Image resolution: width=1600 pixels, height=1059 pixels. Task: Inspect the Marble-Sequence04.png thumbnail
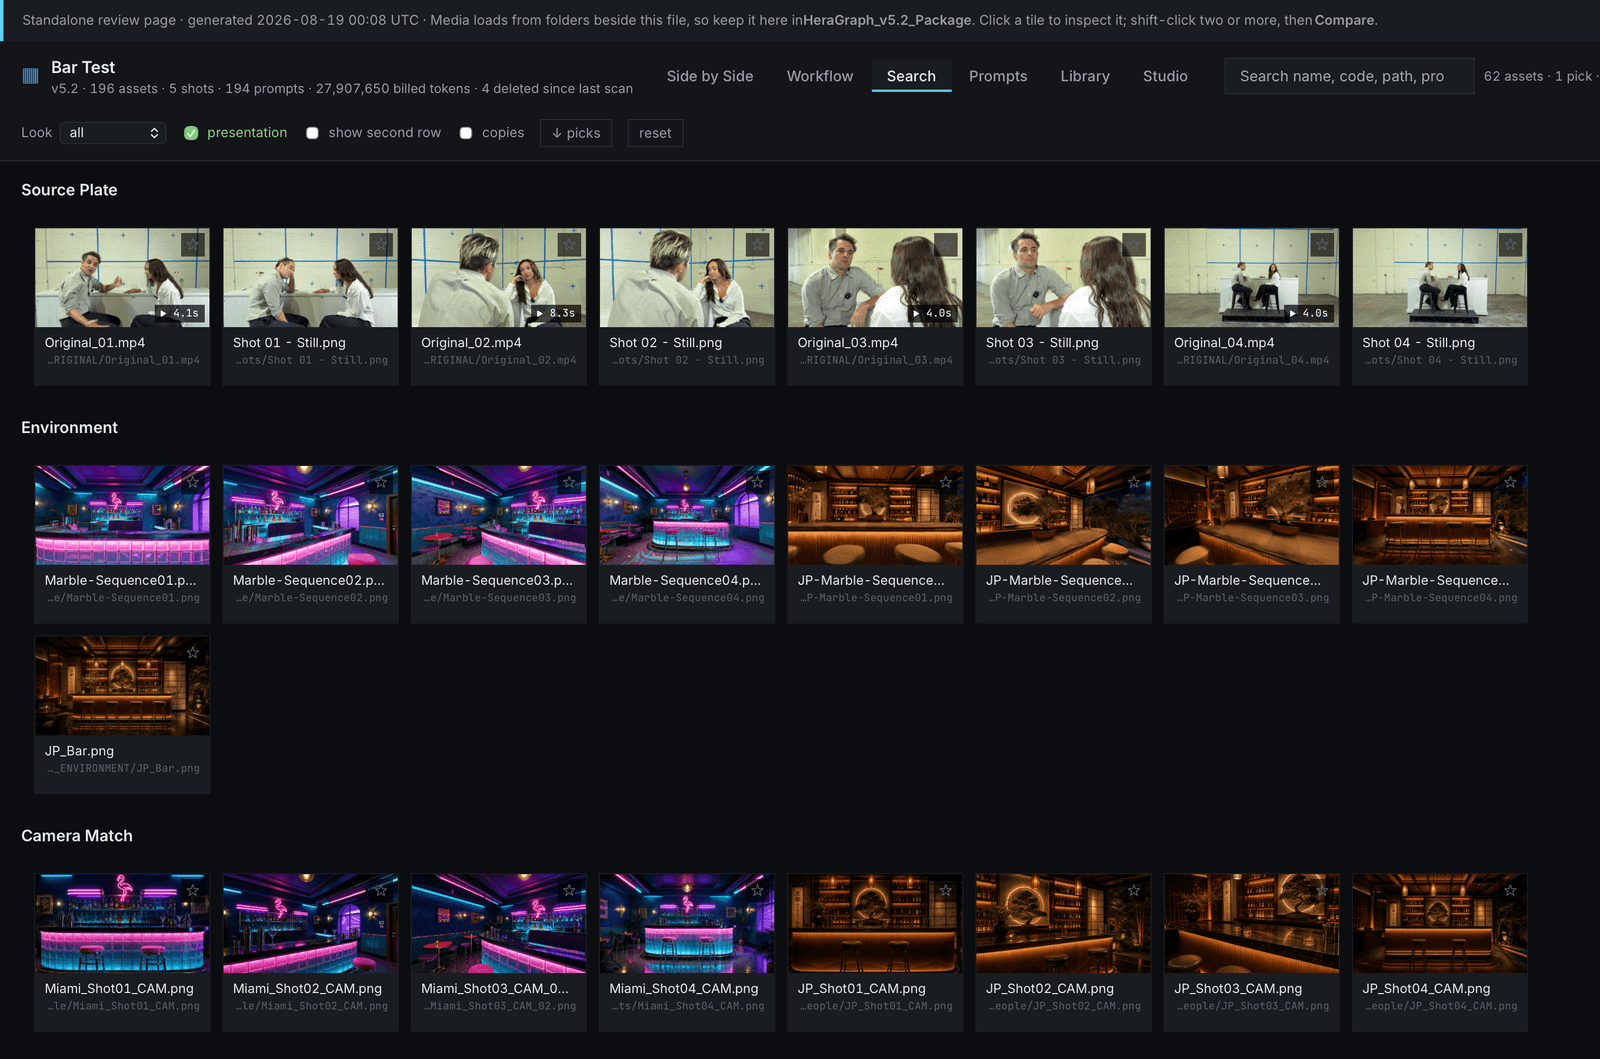click(687, 515)
